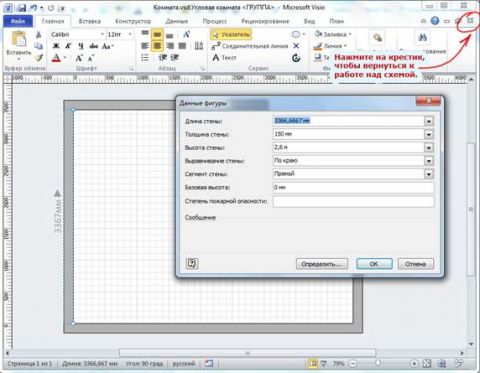Open the Файл tab
The height and width of the screenshot is (373, 480).
coord(18,21)
